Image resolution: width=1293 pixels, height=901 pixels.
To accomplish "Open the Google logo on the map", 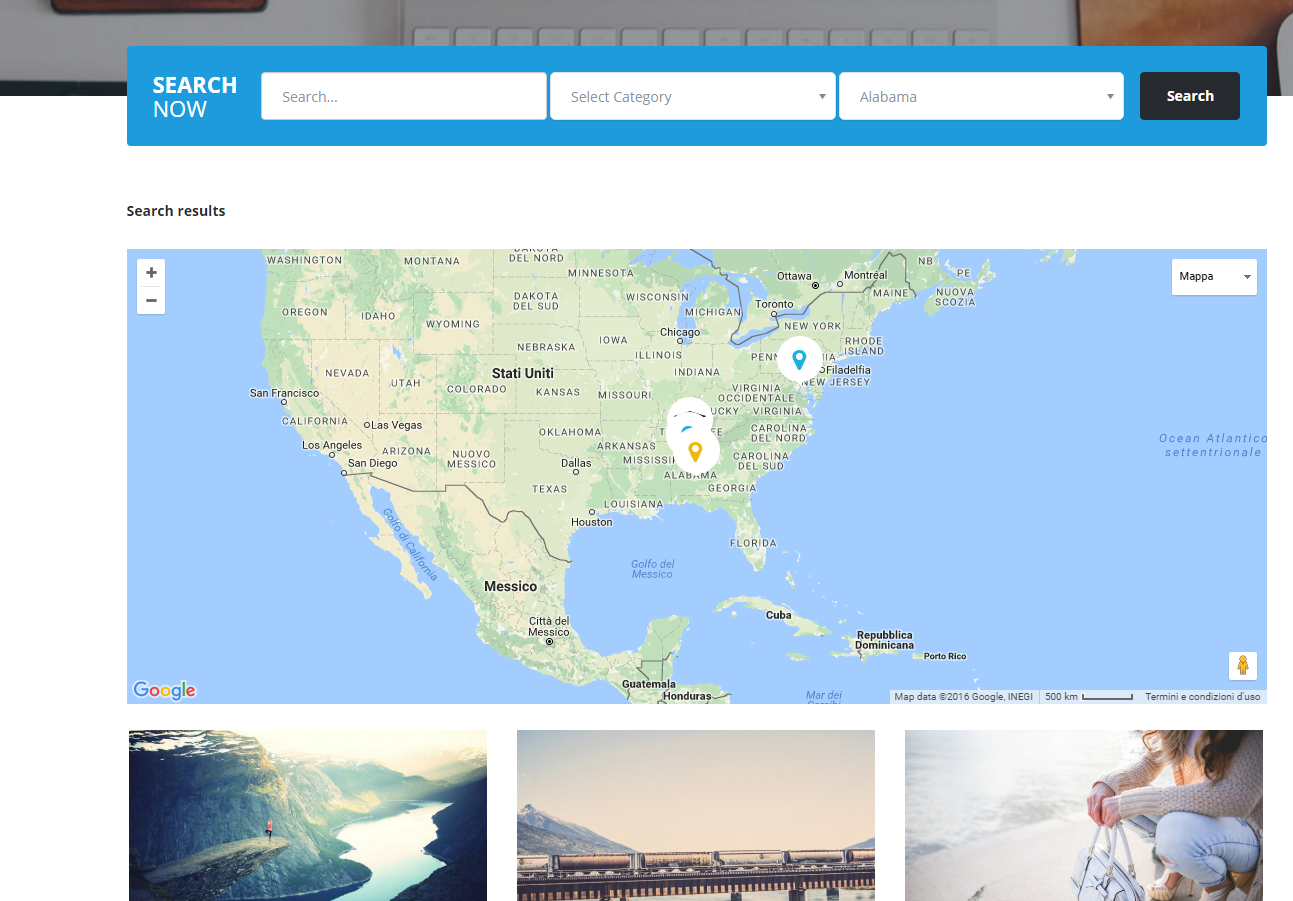I will point(164,690).
